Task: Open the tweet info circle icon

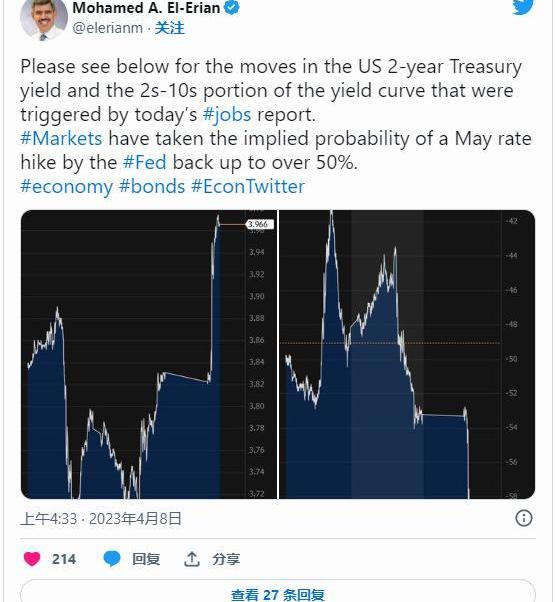Action: tap(524, 518)
